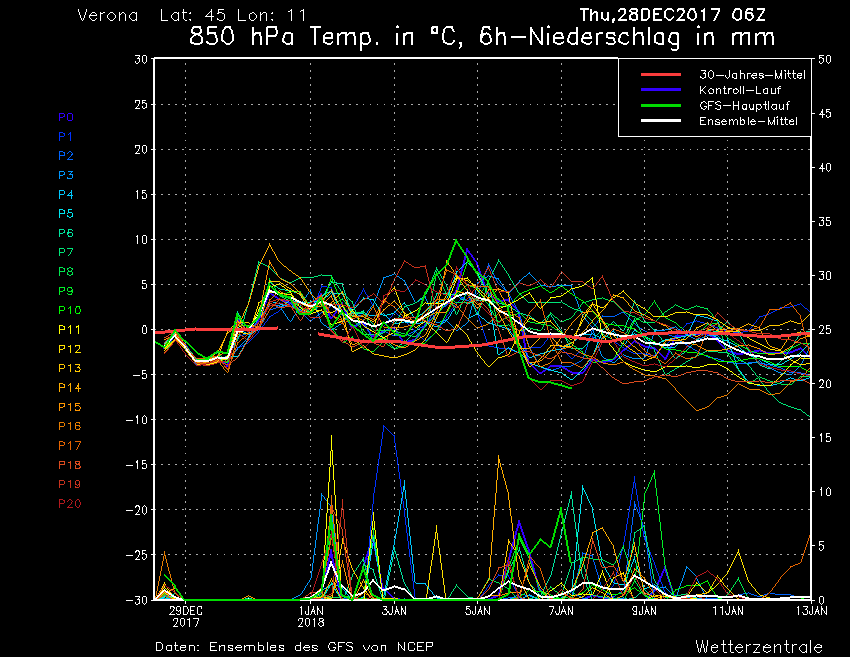The height and width of the screenshot is (657, 850).
Task: Click ensemble member label 'P8'
Action: [66, 272]
